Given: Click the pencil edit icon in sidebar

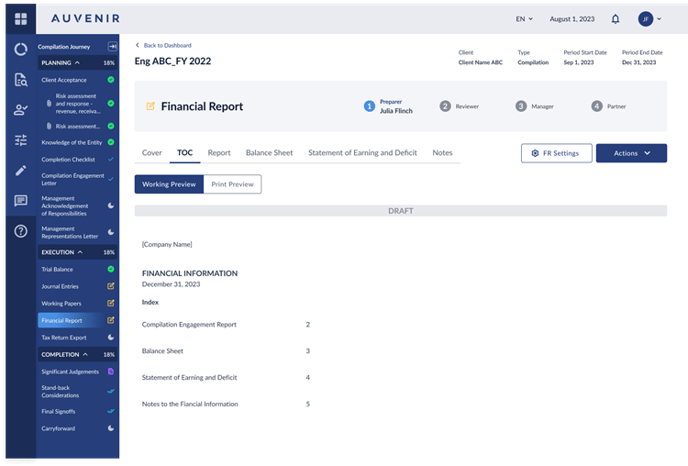Looking at the screenshot, I should tap(20, 171).
